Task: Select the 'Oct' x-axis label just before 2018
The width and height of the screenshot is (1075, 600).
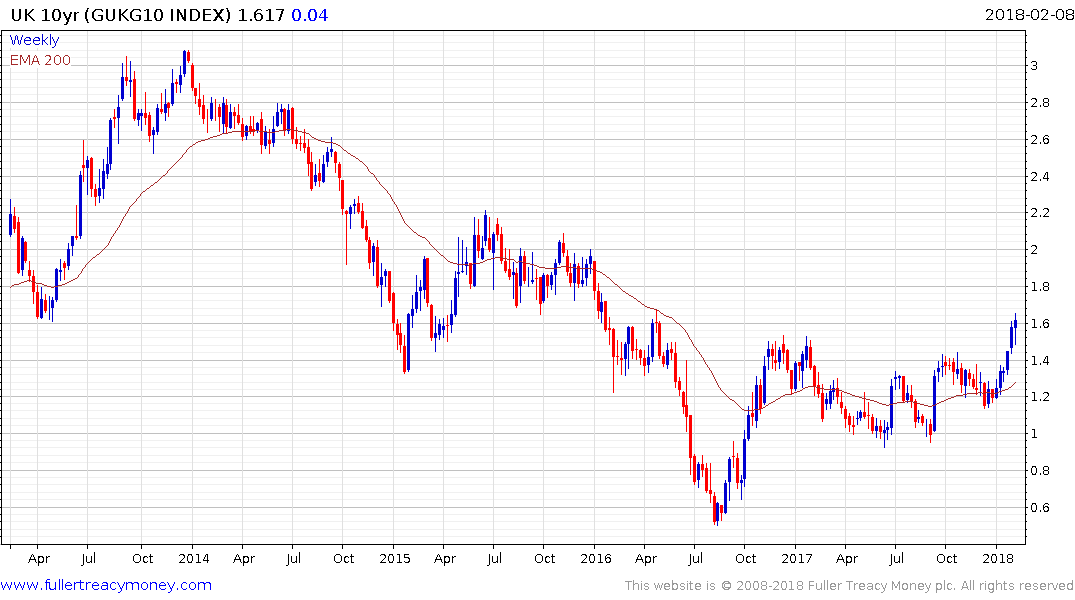Action: (946, 559)
